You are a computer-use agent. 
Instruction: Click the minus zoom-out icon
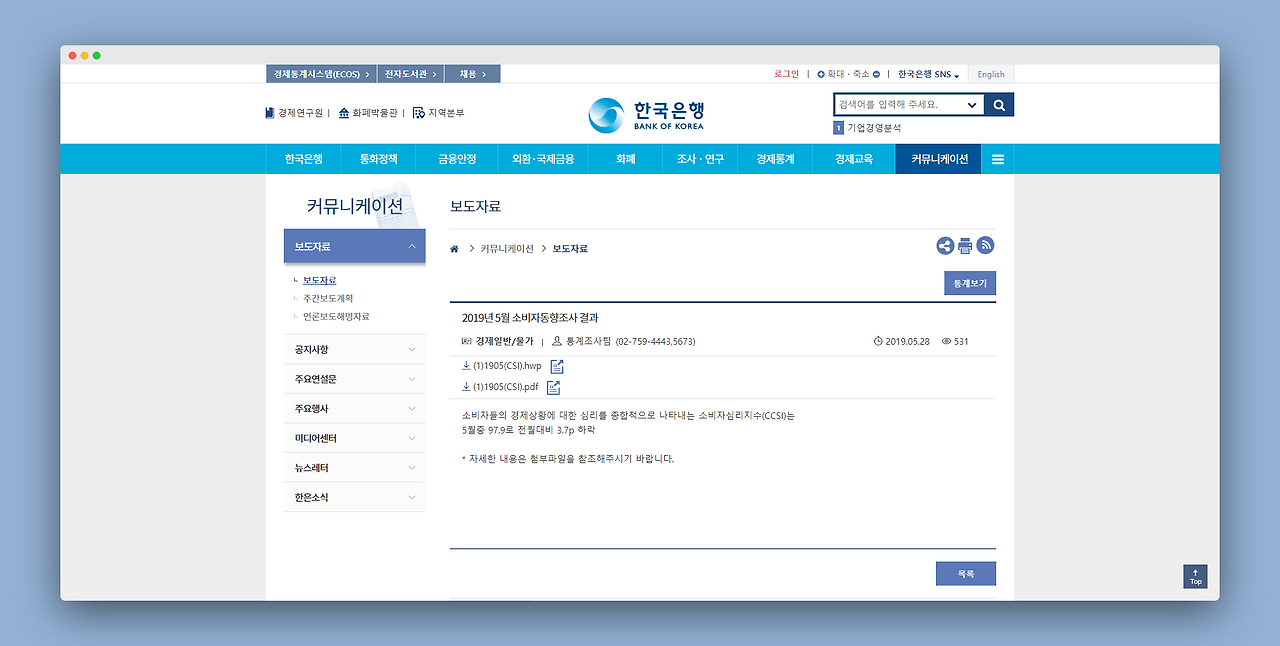[876, 74]
